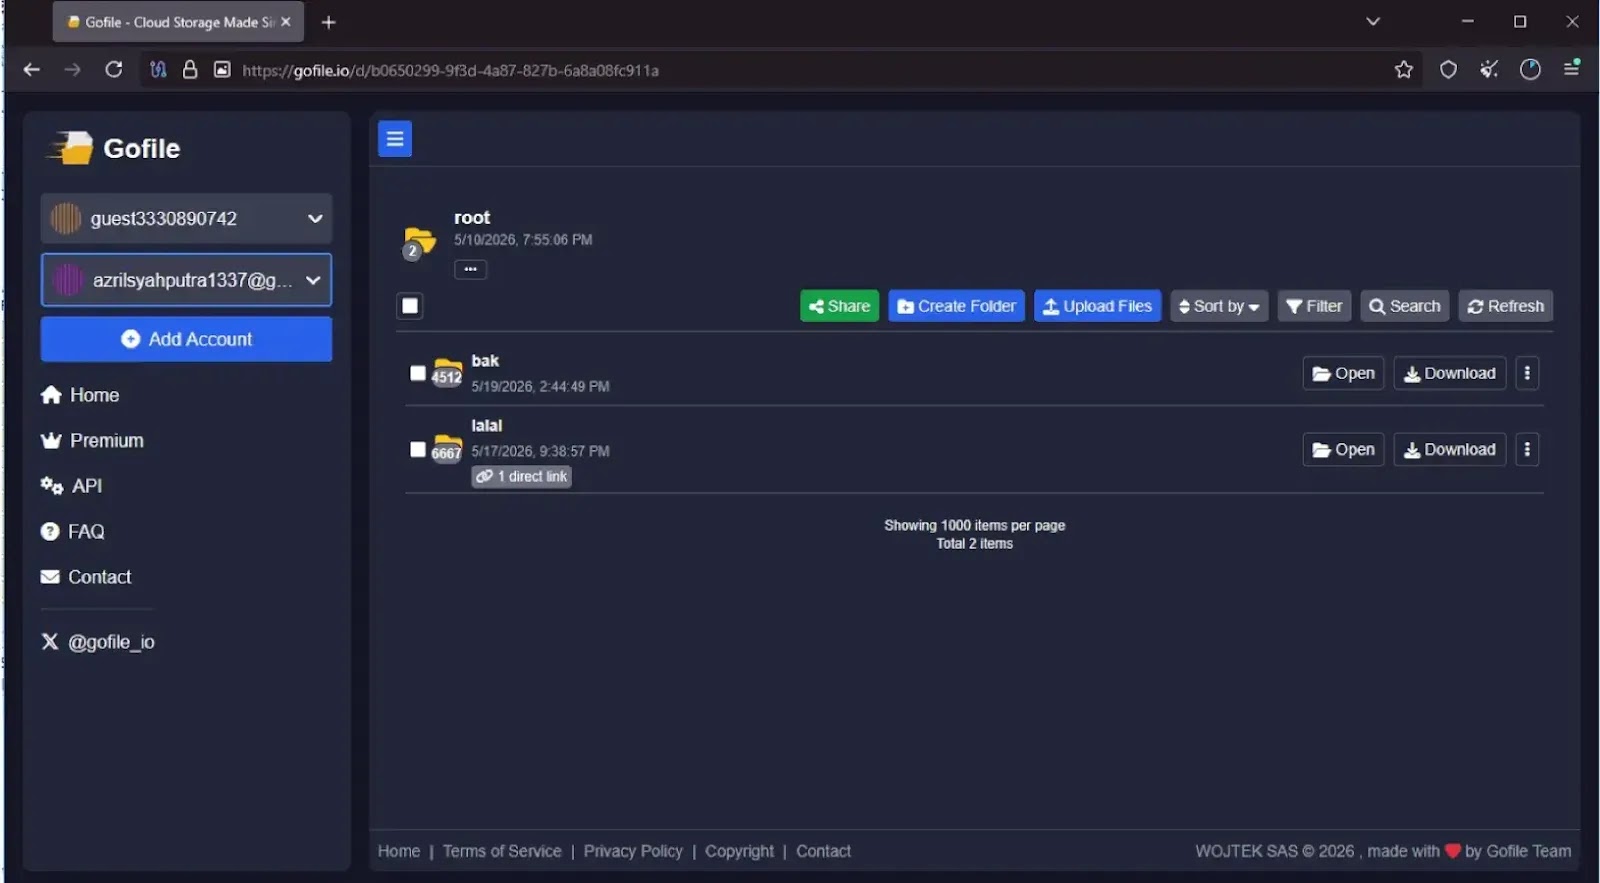
Task: Click Create Folder button
Action: pos(956,306)
